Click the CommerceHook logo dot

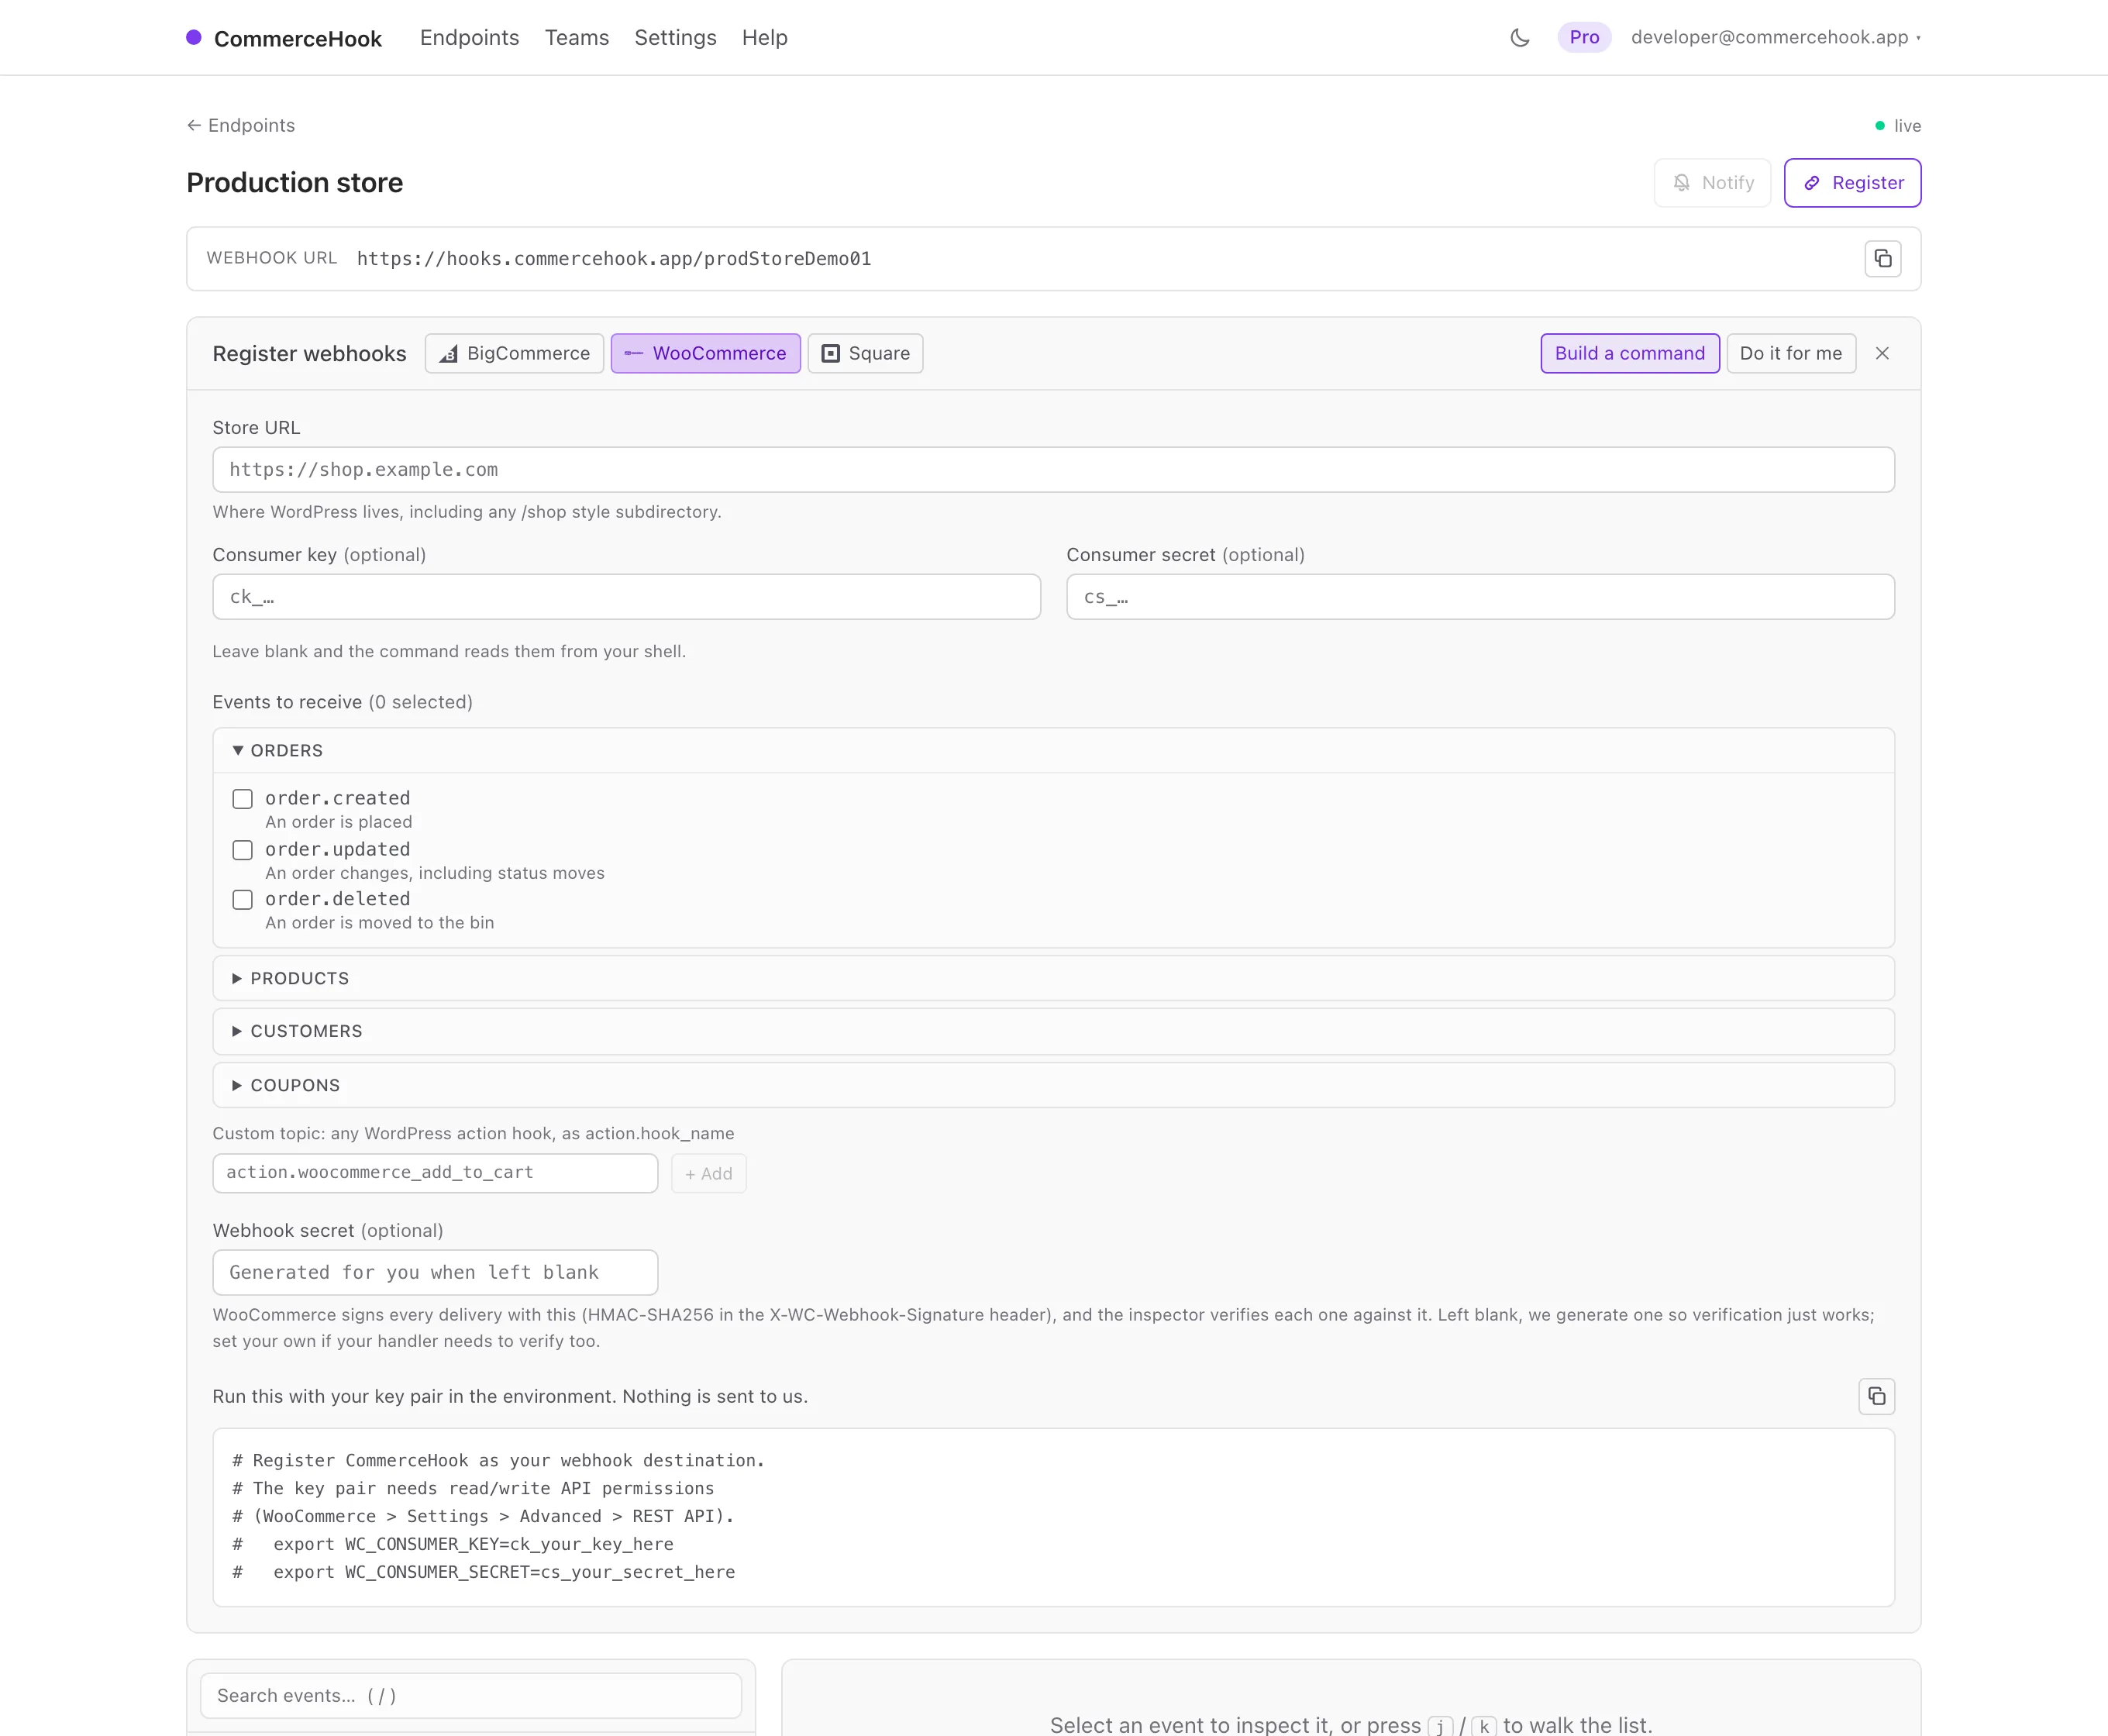194,38
